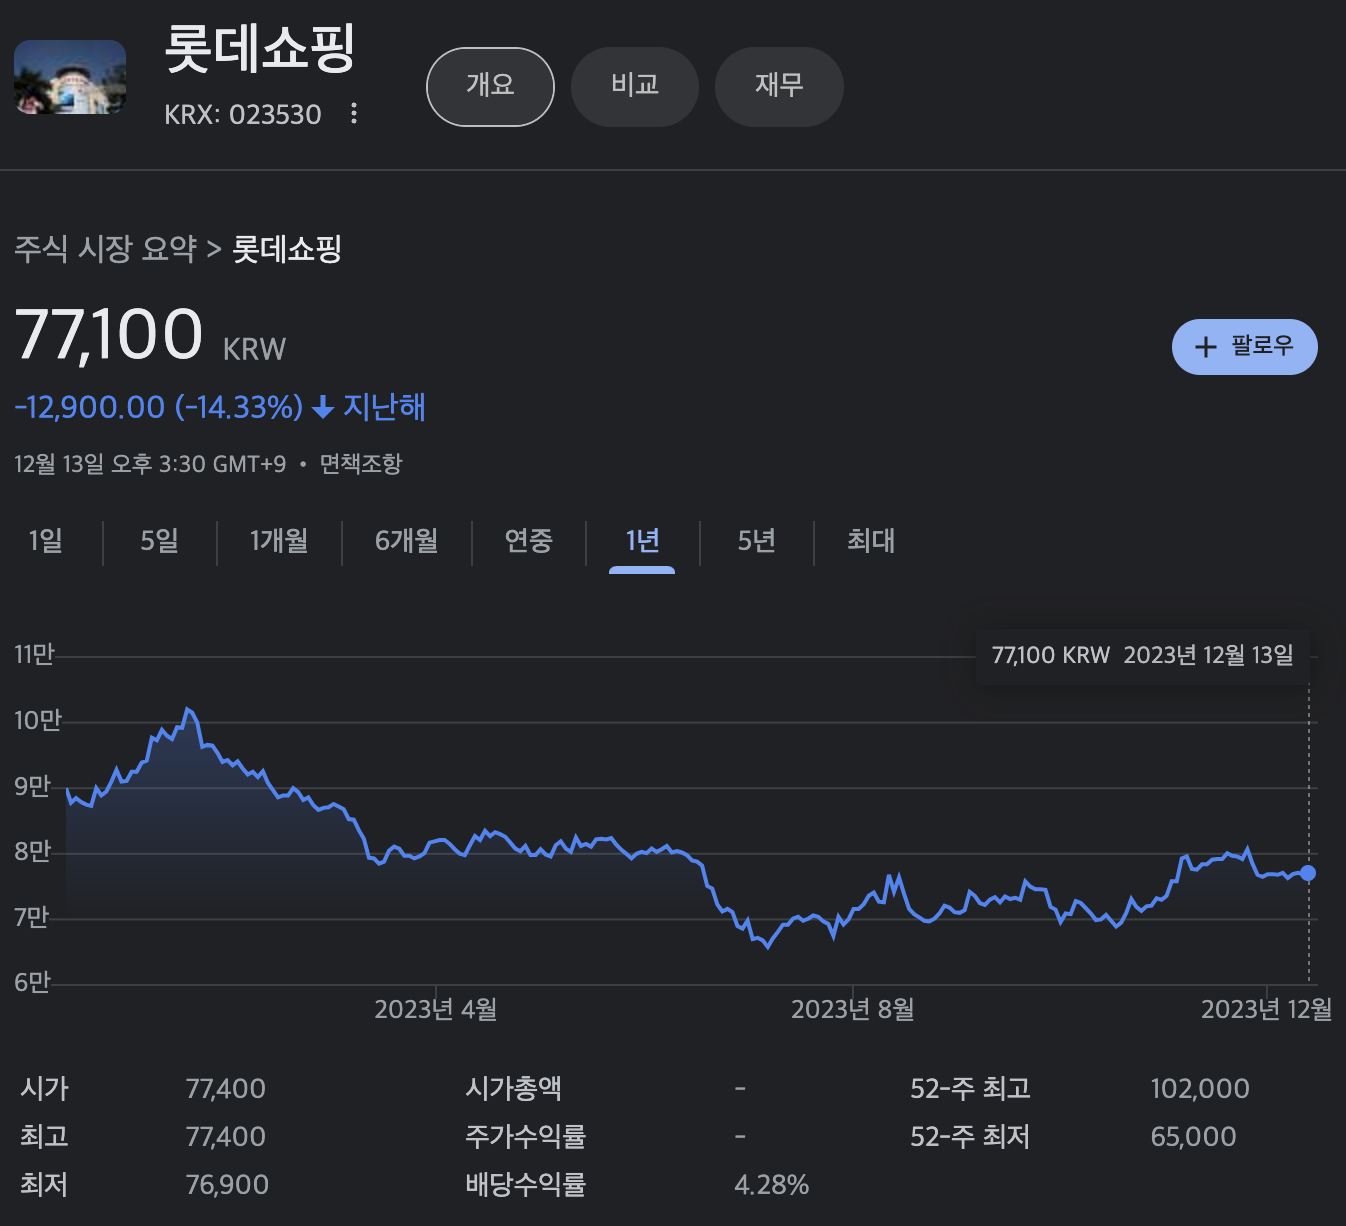This screenshot has width=1346, height=1226.
Task: Select the 1일 chart range
Action: (x=46, y=541)
